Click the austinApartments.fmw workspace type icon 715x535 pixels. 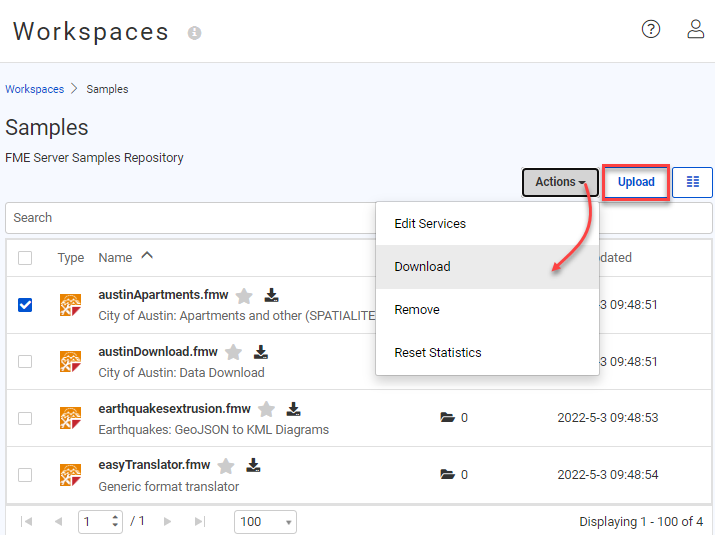(x=70, y=305)
